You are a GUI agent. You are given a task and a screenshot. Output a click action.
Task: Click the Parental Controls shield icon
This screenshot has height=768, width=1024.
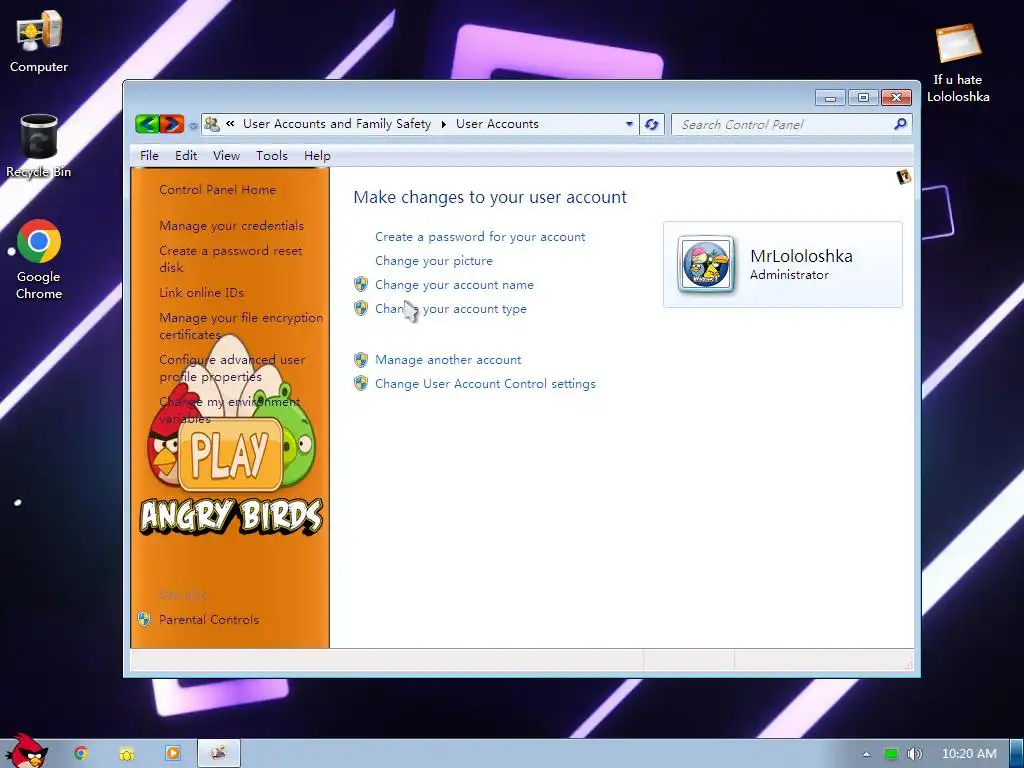[x=144, y=619]
